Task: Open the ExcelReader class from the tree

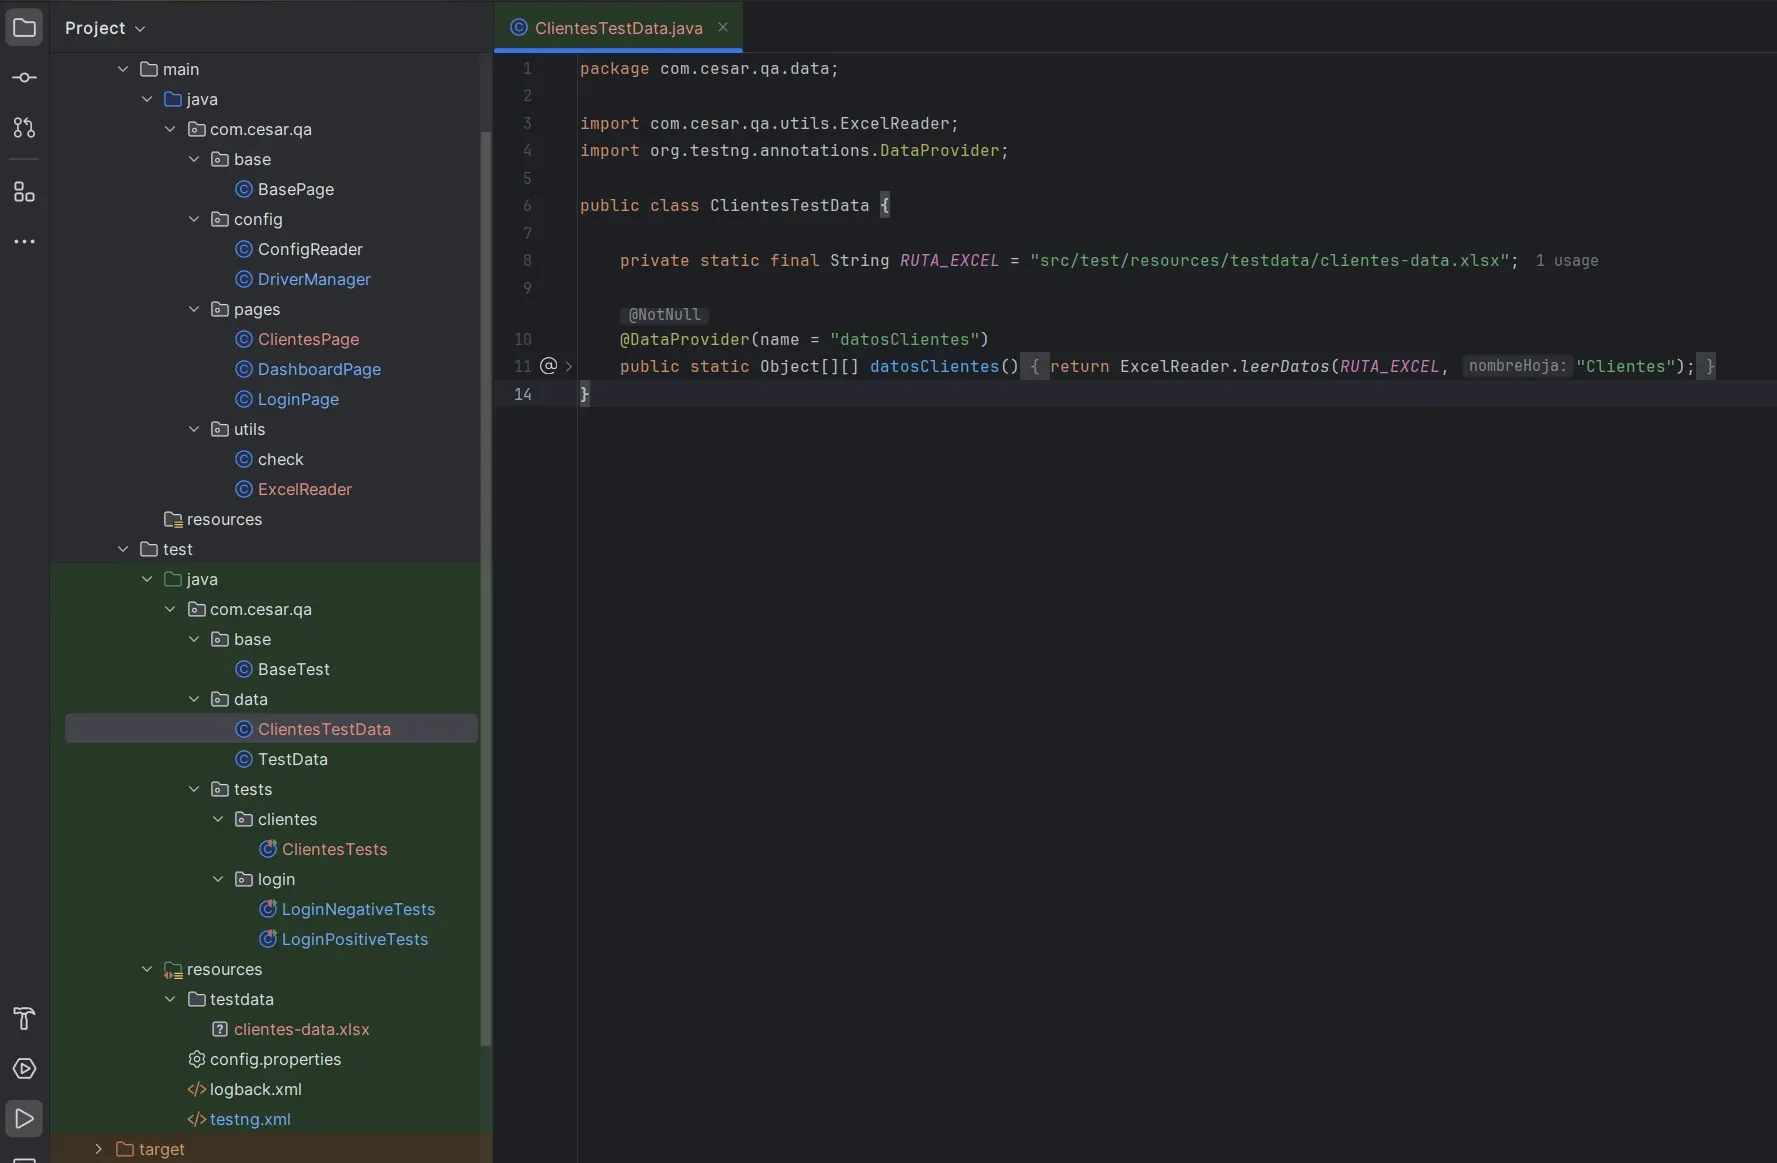Action: pos(305,490)
